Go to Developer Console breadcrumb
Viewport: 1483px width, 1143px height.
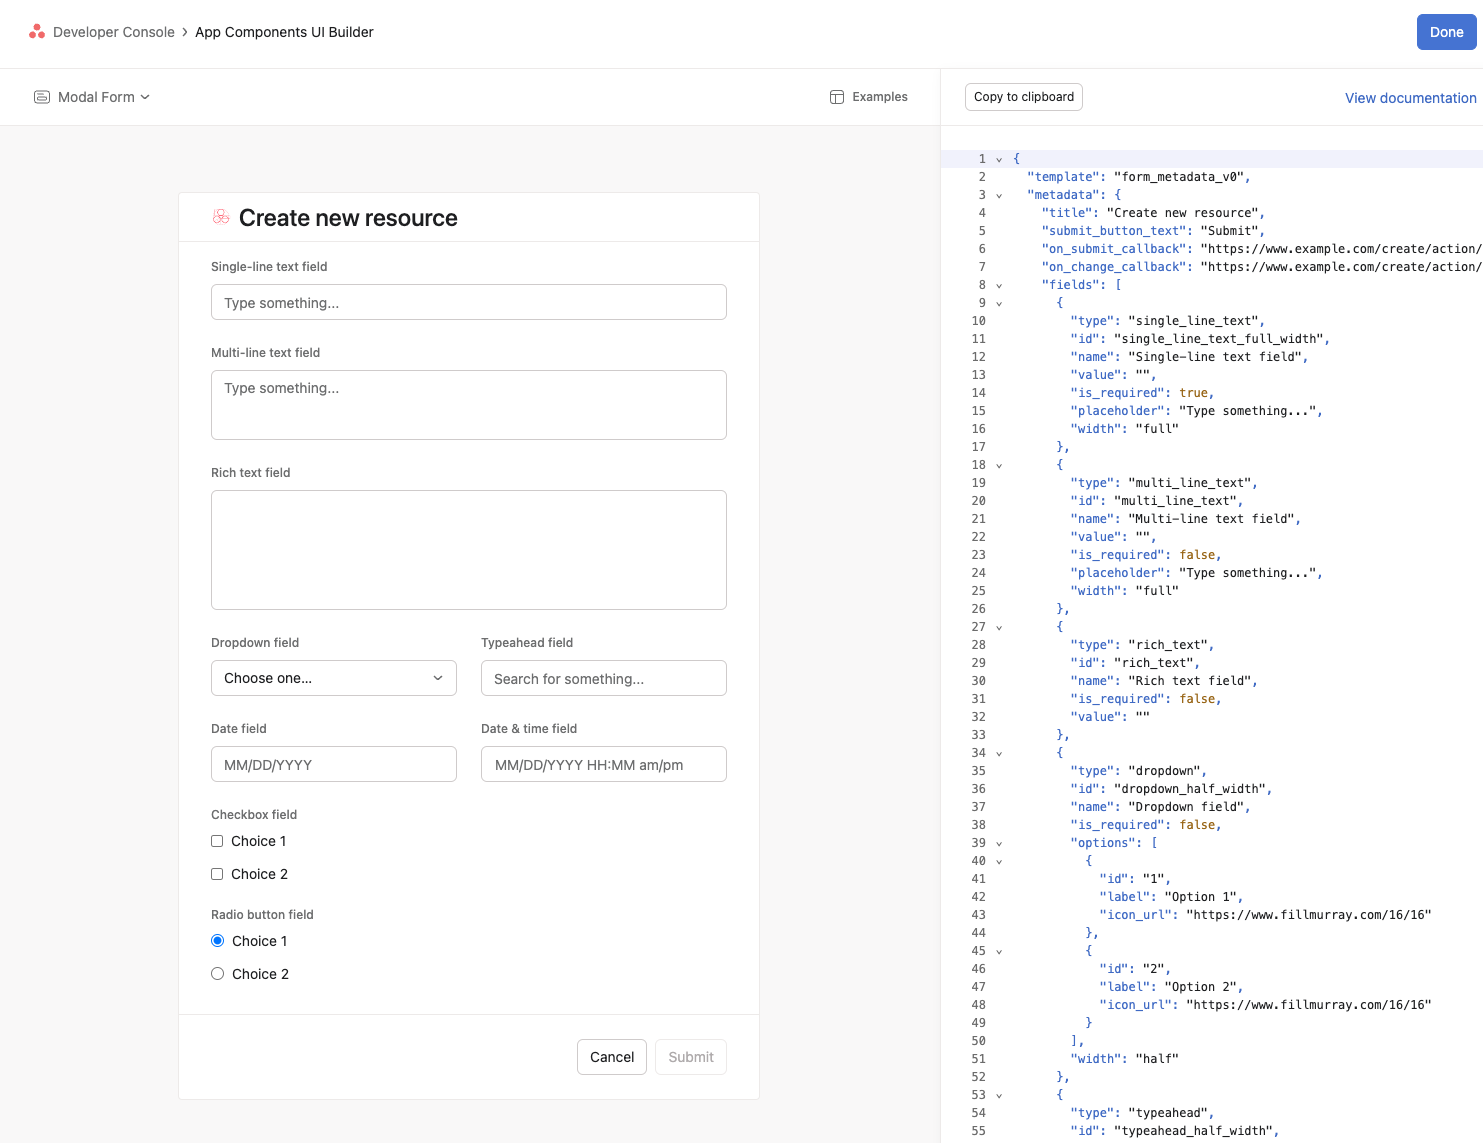tap(114, 32)
